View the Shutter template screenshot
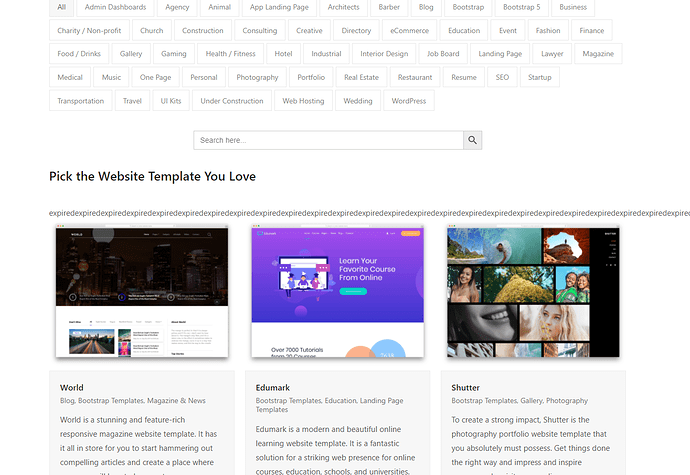The height and width of the screenshot is (475, 690). 533,292
